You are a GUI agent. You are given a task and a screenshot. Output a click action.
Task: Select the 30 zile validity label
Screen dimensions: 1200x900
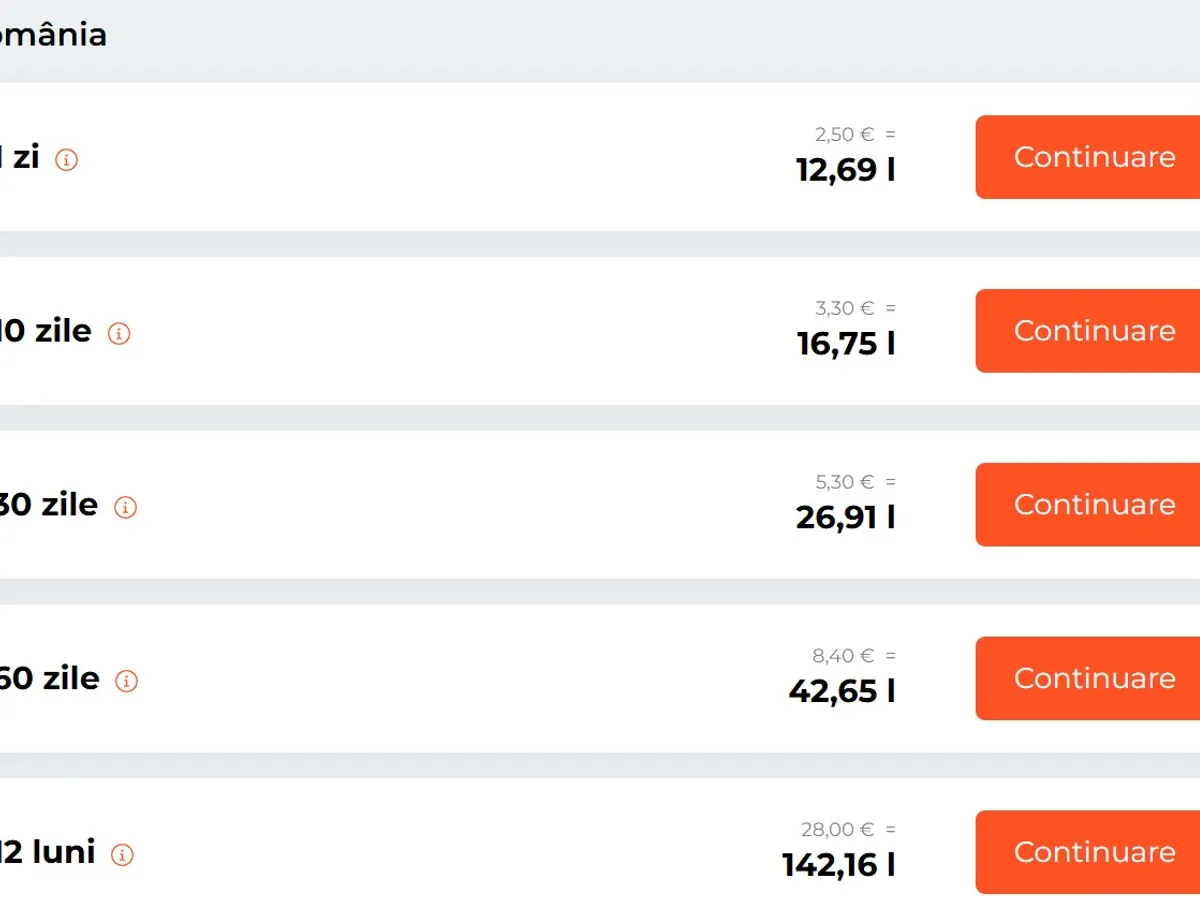point(48,505)
